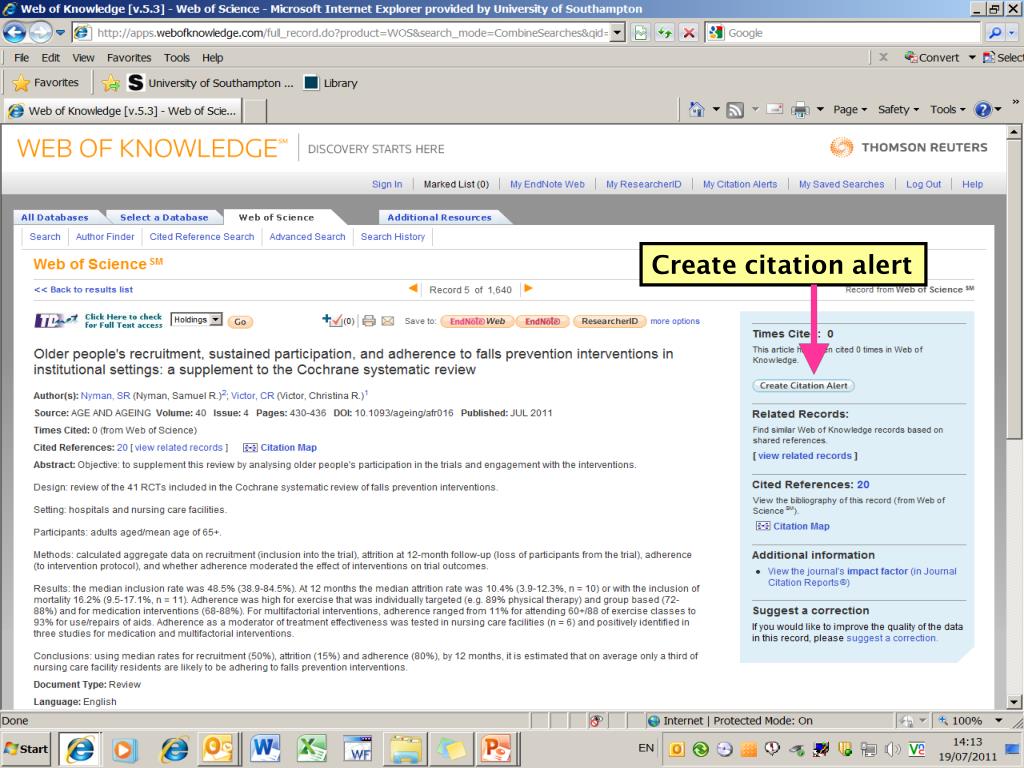Expand the Home button dropdown arrow
This screenshot has height=768, width=1024.
pos(716,110)
